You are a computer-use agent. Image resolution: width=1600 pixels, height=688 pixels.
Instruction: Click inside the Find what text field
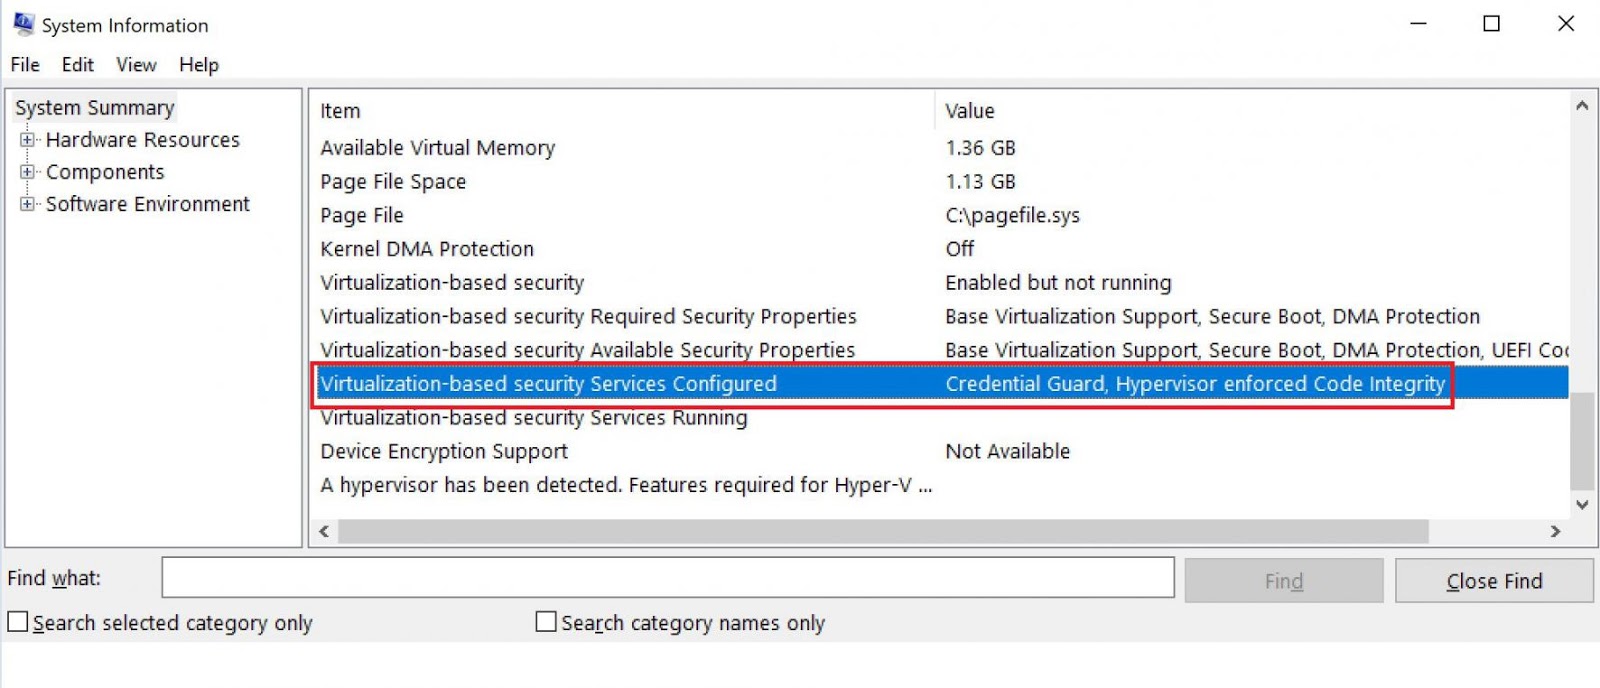coord(668,577)
